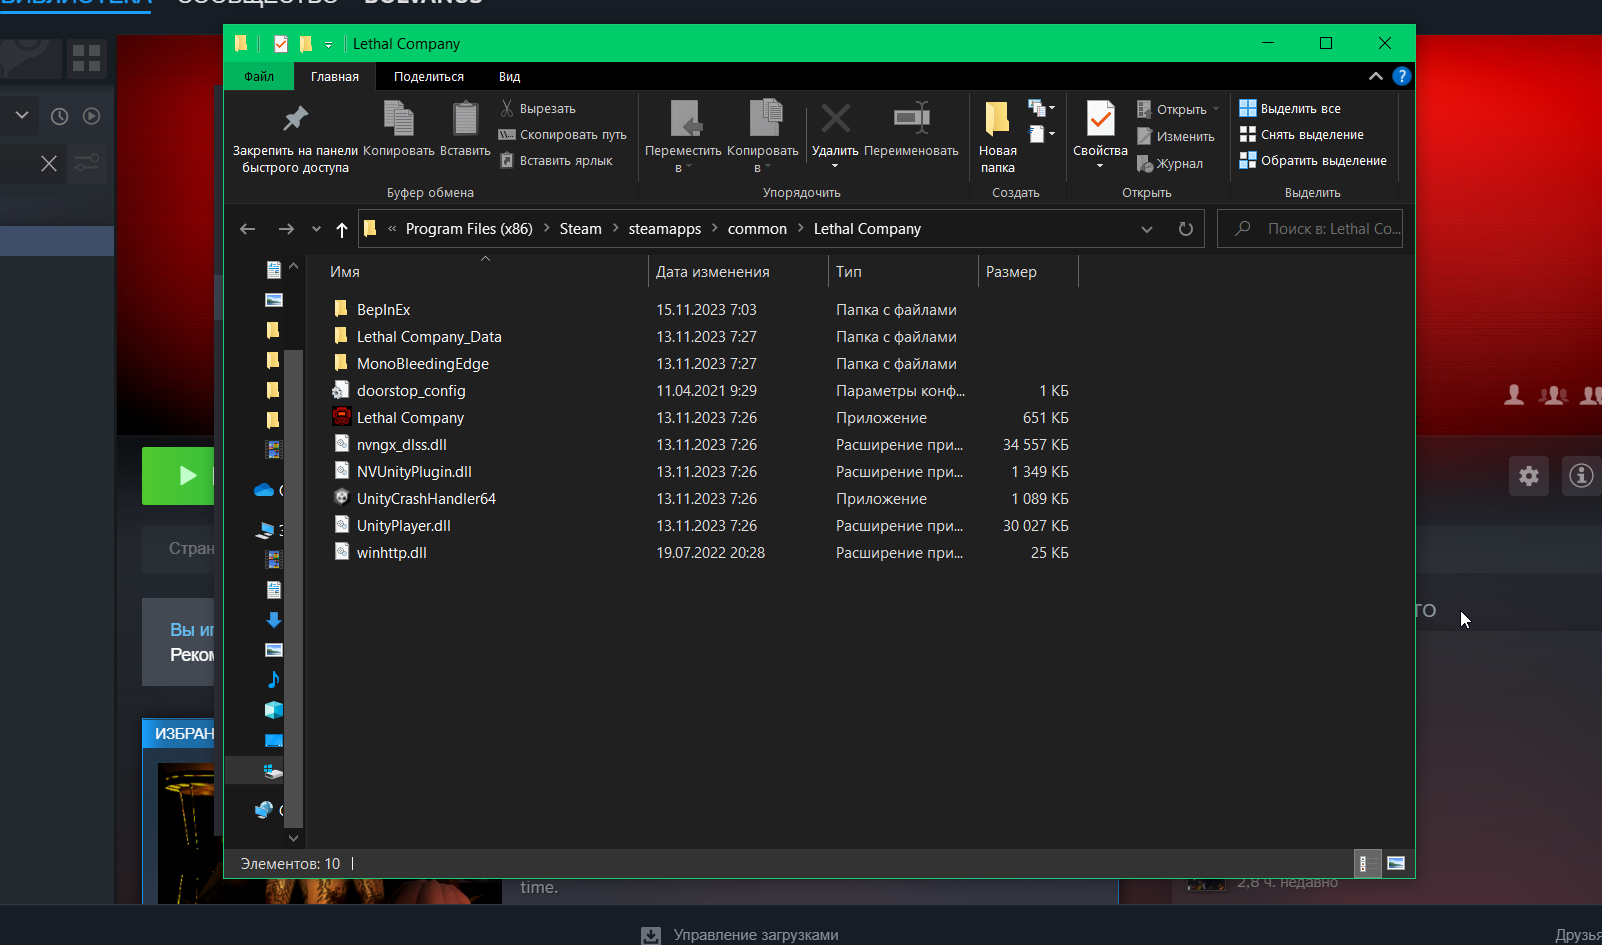Switch to the Вид (View) tab
Image resolution: width=1602 pixels, height=945 pixels.
(x=510, y=76)
